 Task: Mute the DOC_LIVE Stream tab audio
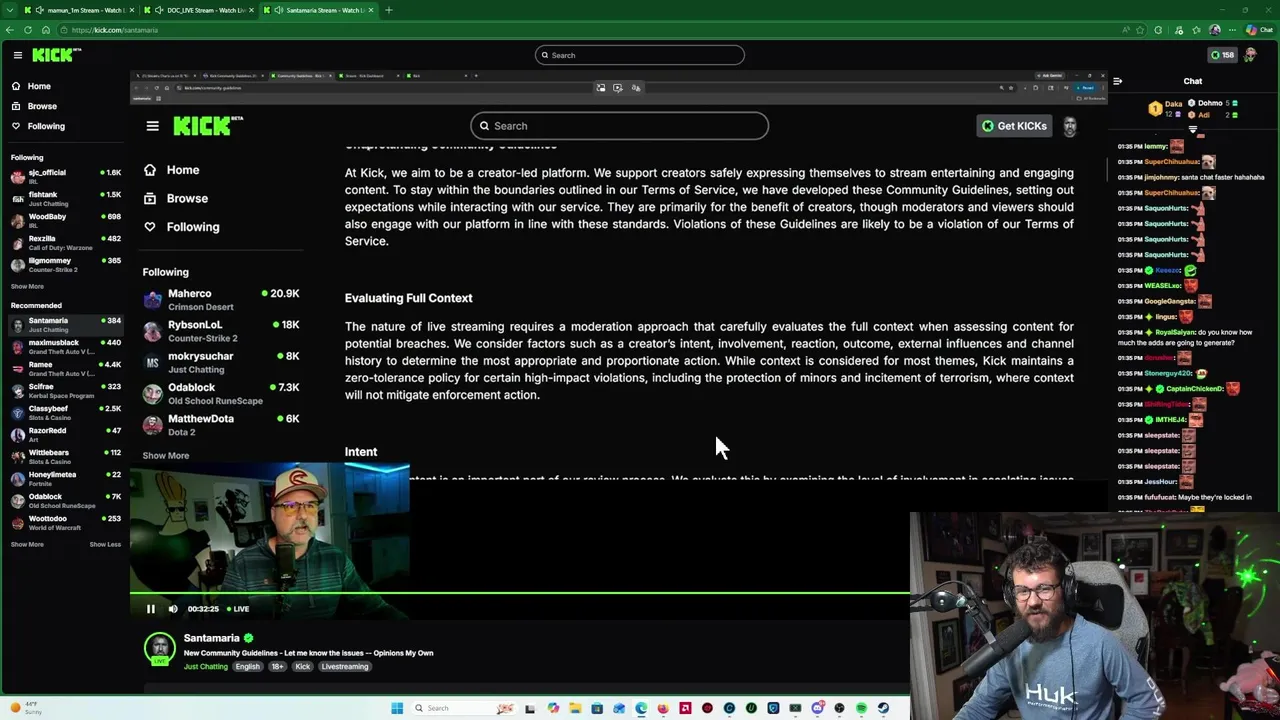(160, 10)
